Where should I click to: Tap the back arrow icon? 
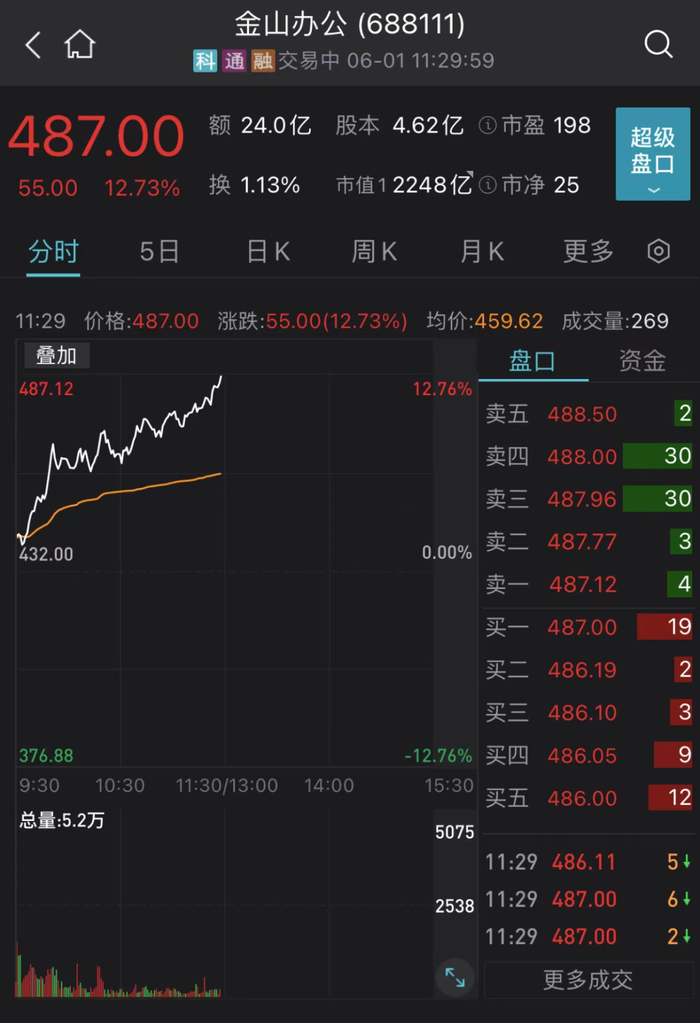tap(33, 44)
